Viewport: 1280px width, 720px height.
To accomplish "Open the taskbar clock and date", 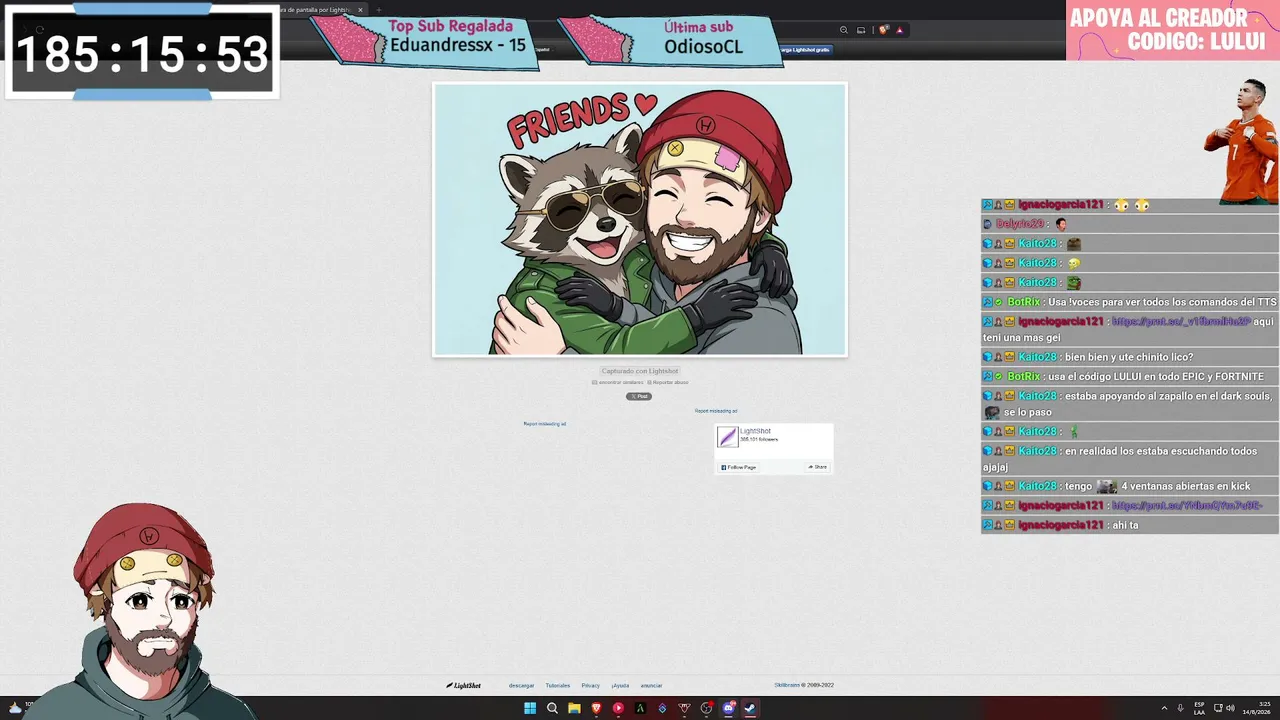I will (1257, 708).
